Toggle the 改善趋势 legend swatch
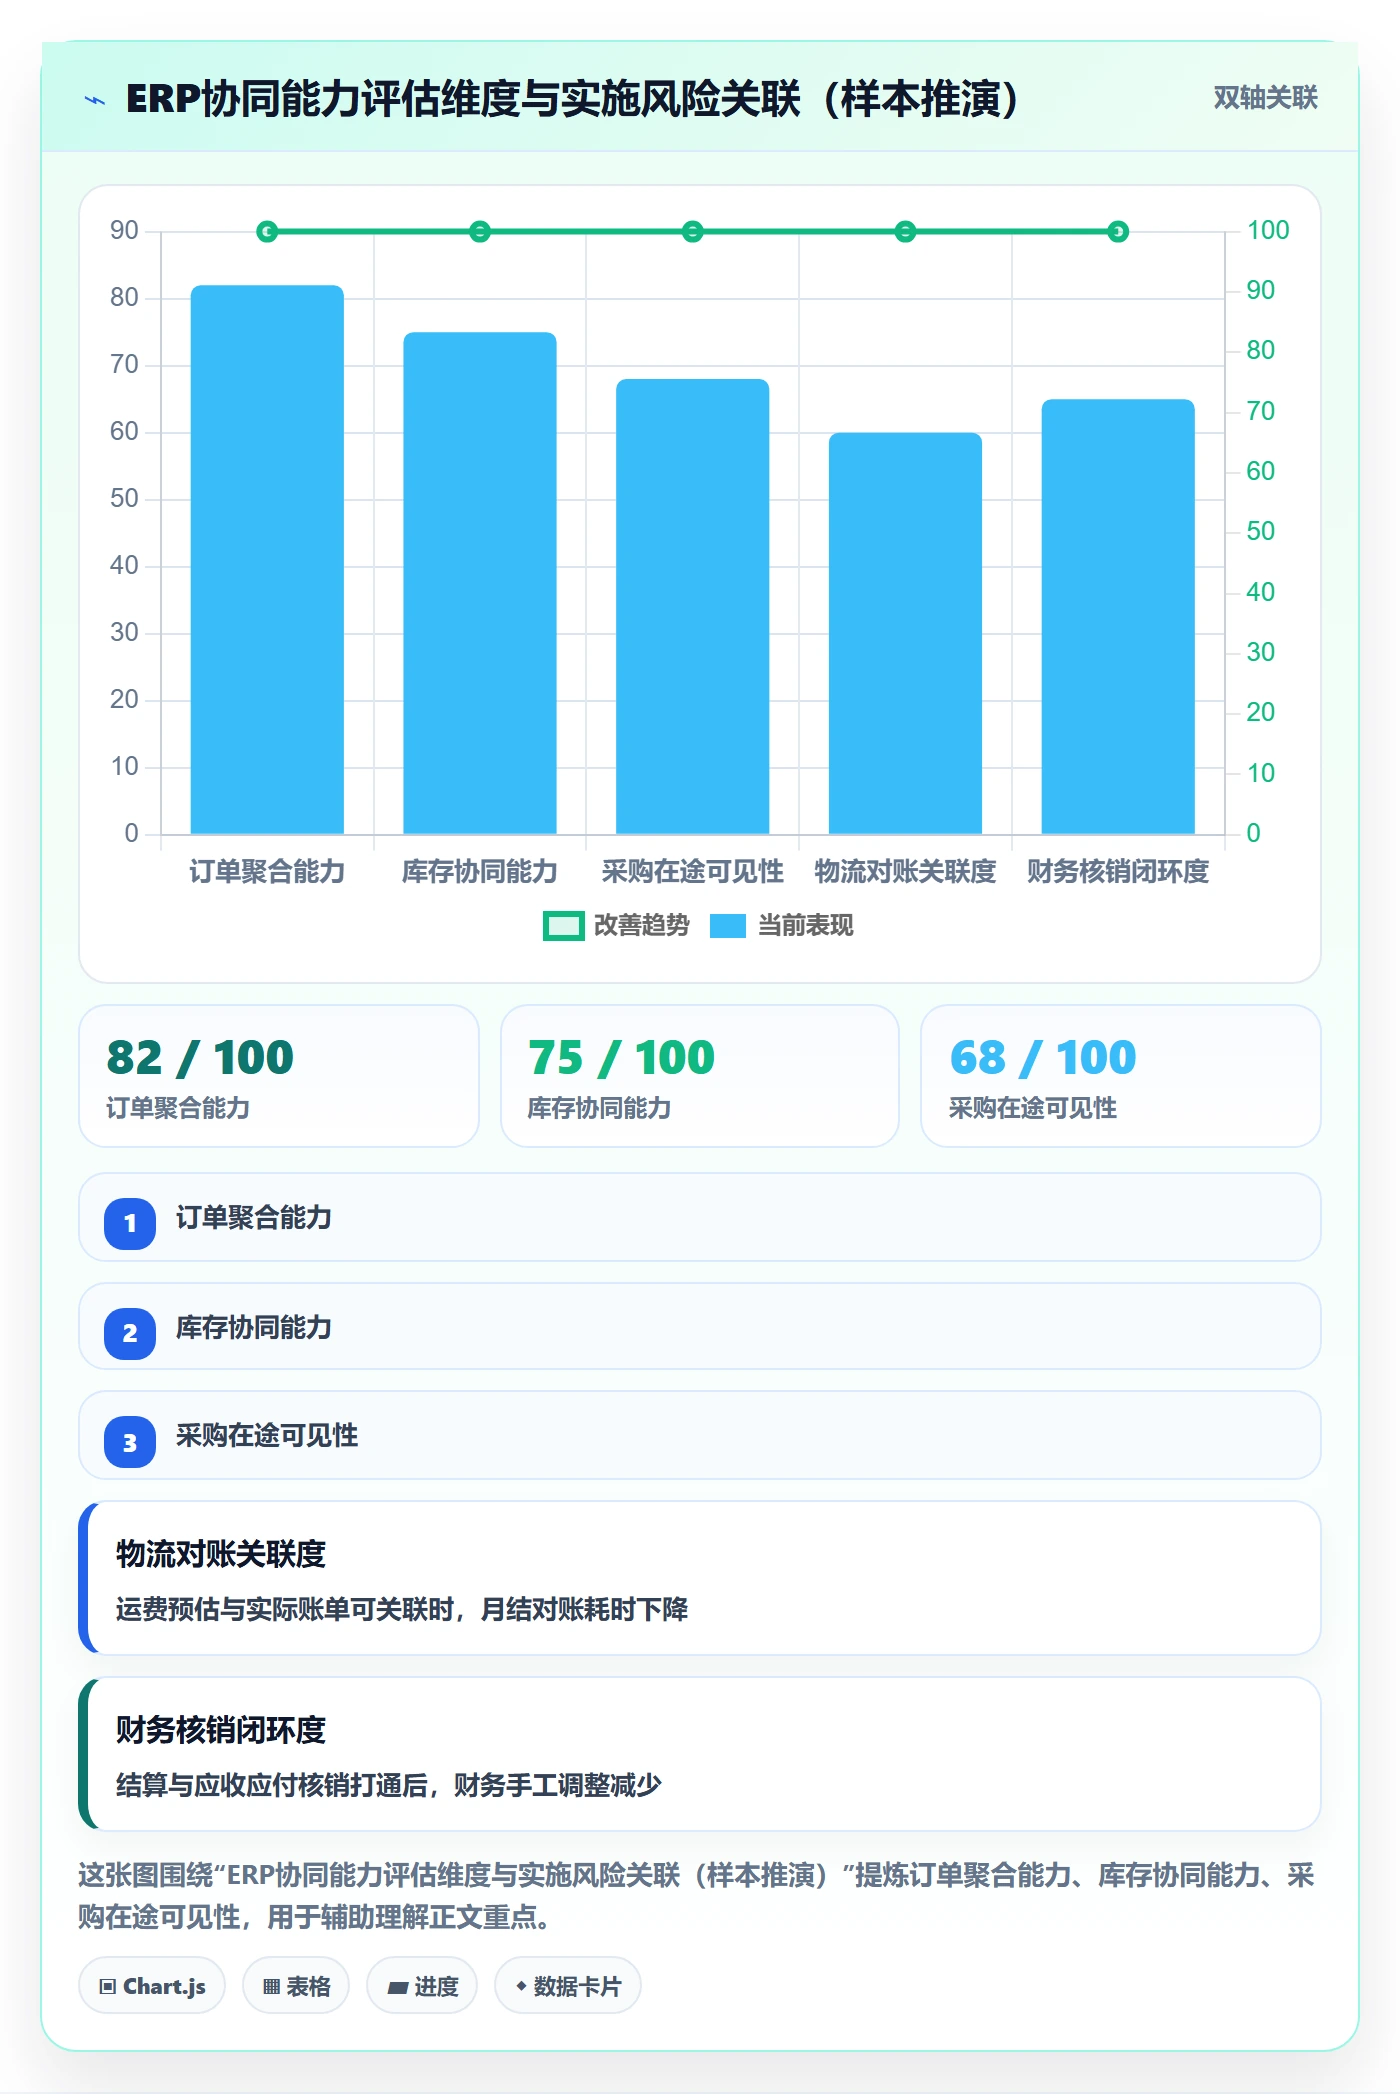Screen dimensions: 1400x2094 pos(563,926)
